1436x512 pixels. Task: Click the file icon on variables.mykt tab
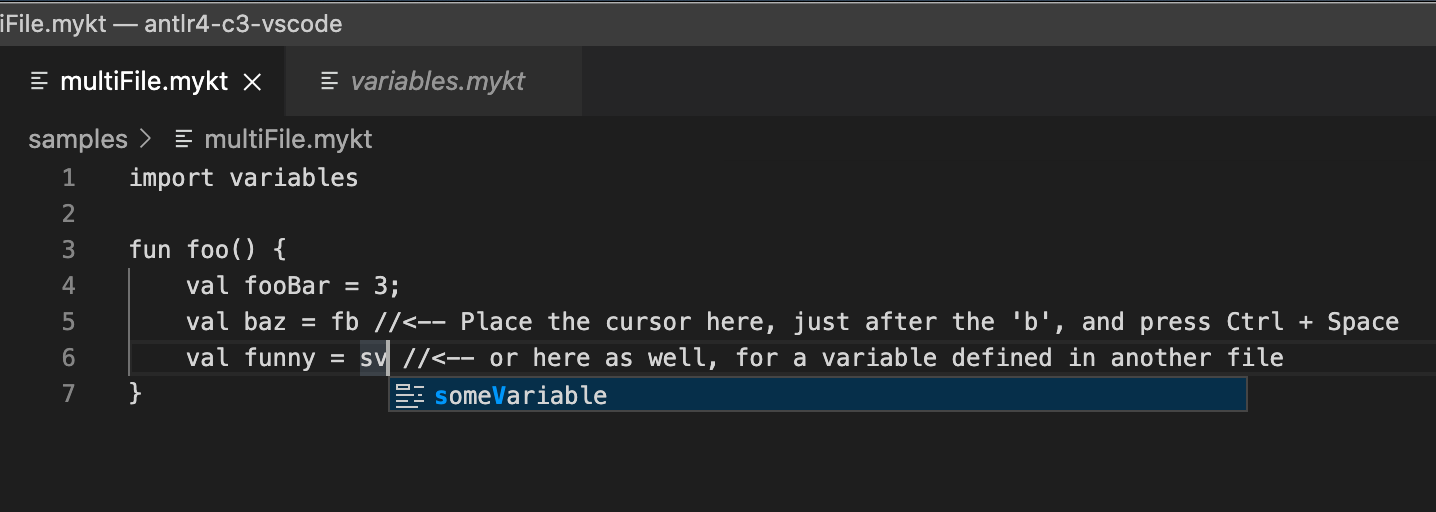coord(329,81)
